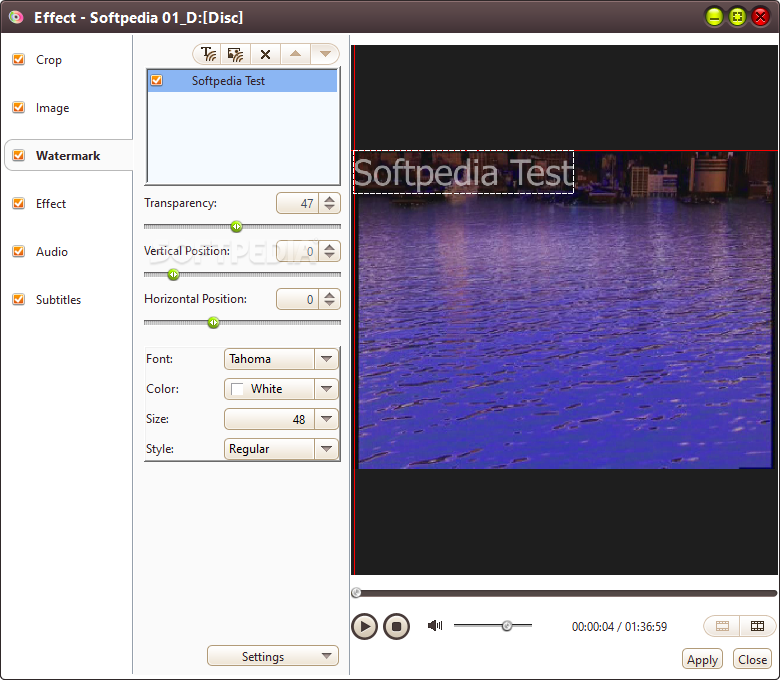Switch to split comparison preview view
The width and height of the screenshot is (780, 680).
[757, 626]
